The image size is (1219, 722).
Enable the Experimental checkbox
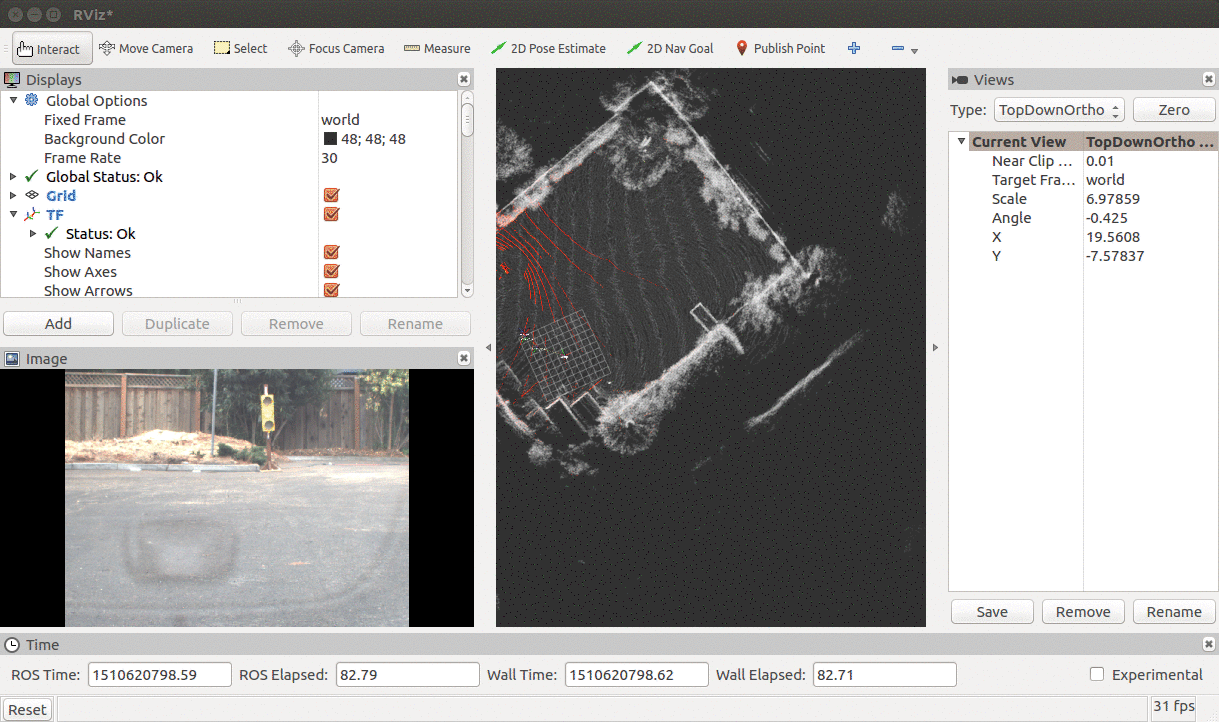(1097, 675)
